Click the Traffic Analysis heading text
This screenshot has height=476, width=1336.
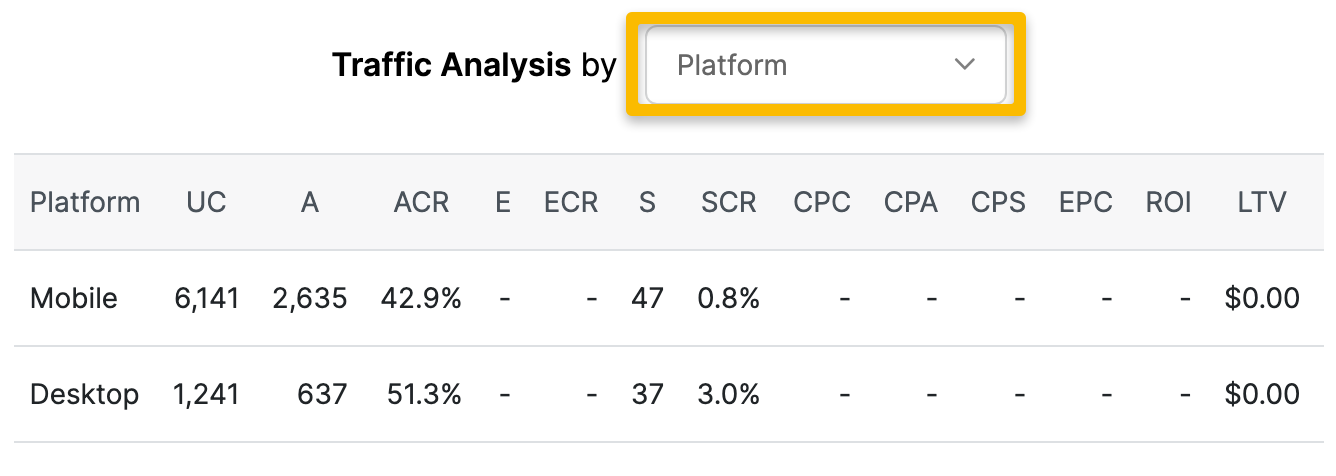(451, 65)
